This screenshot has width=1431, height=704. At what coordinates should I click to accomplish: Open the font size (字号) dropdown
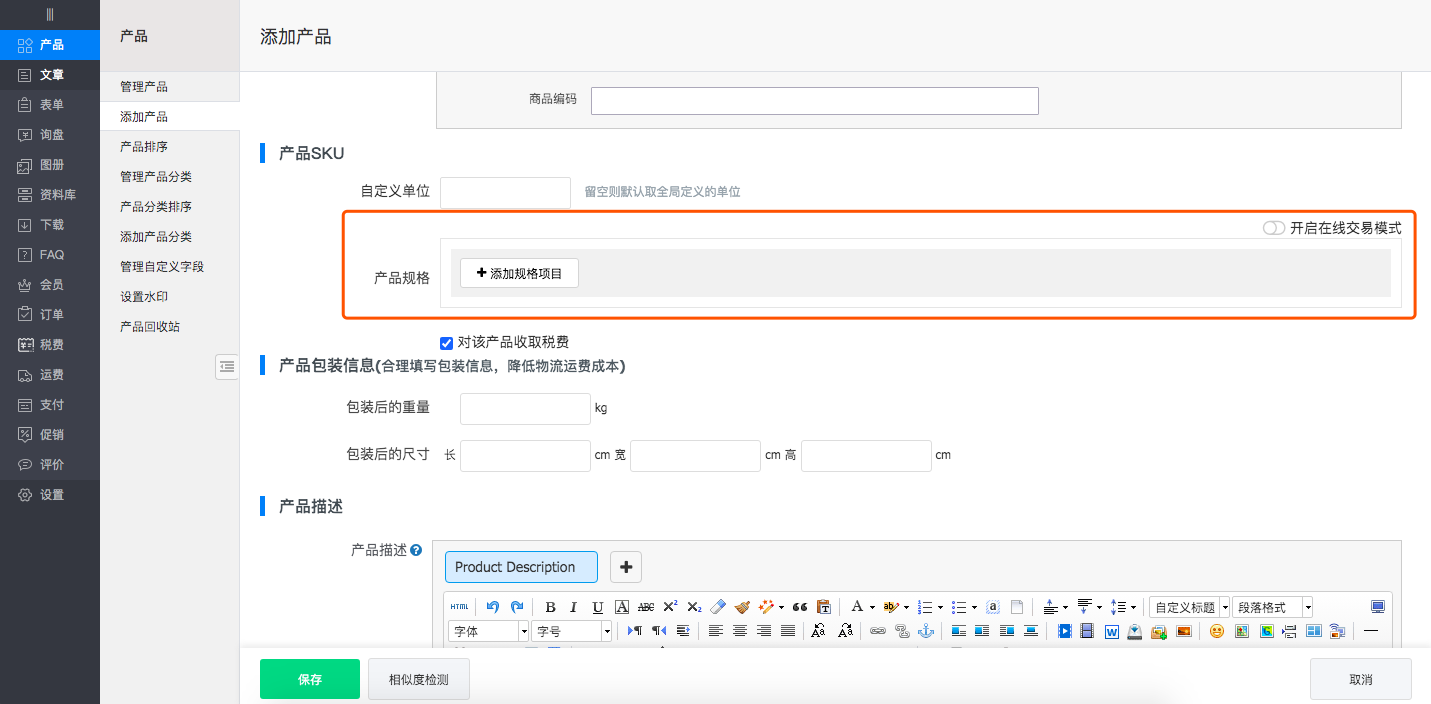(x=572, y=631)
